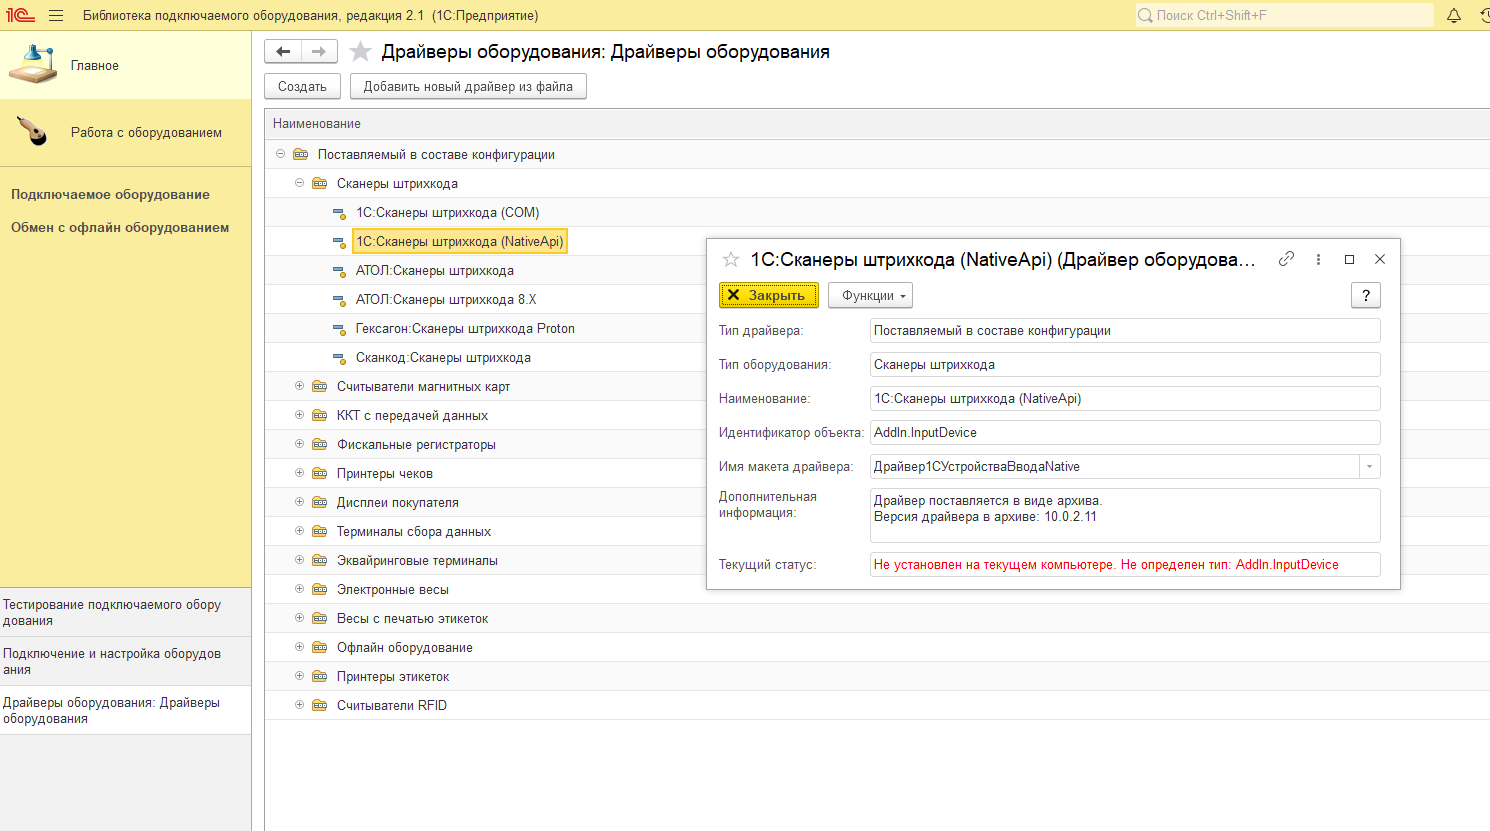Open Обмен с офлайн оборудованием link

pyautogui.click(x=120, y=227)
